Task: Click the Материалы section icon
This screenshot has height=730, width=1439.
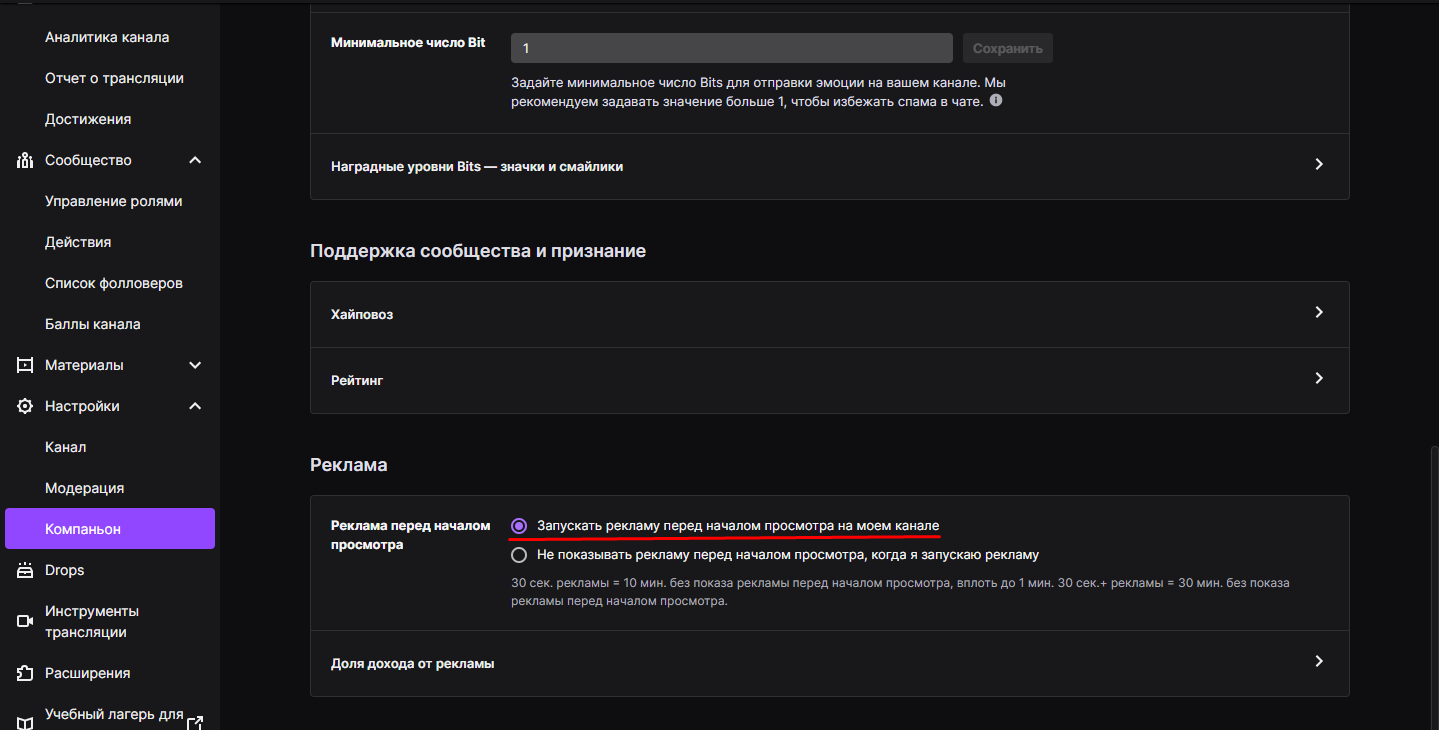Action: click(25, 365)
